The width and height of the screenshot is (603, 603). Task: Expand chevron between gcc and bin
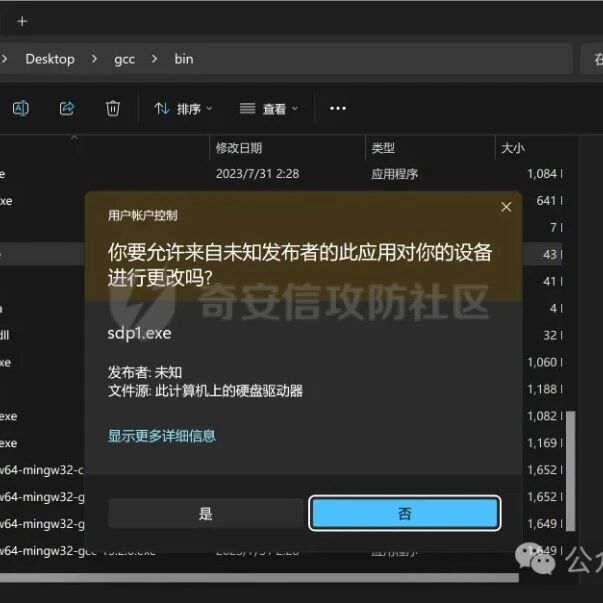coord(155,59)
